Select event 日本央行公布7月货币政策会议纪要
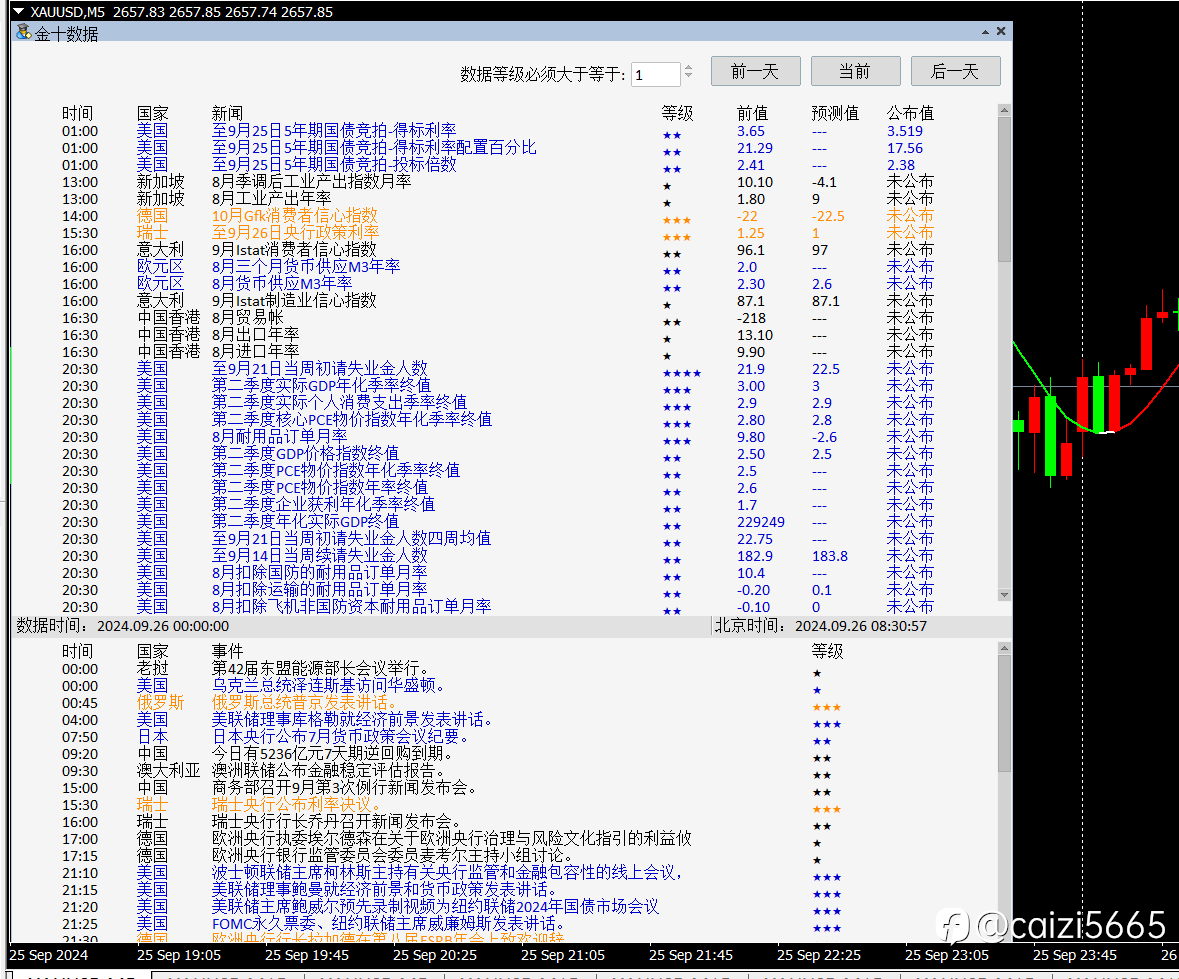The height and width of the screenshot is (979, 1179). pos(451,737)
